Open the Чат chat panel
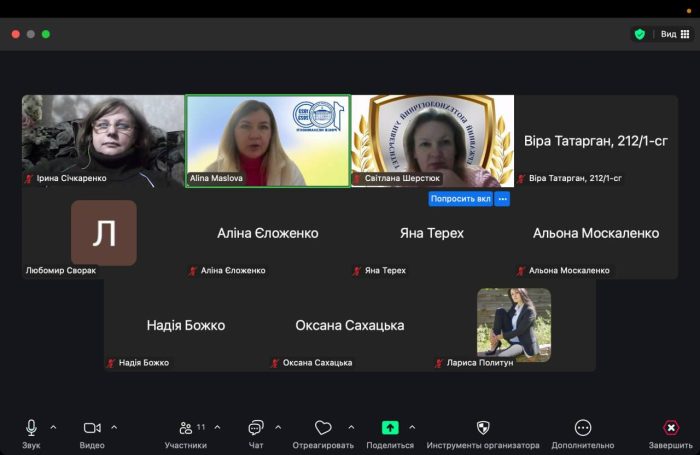The width and height of the screenshot is (700, 455). [x=256, y=428]
